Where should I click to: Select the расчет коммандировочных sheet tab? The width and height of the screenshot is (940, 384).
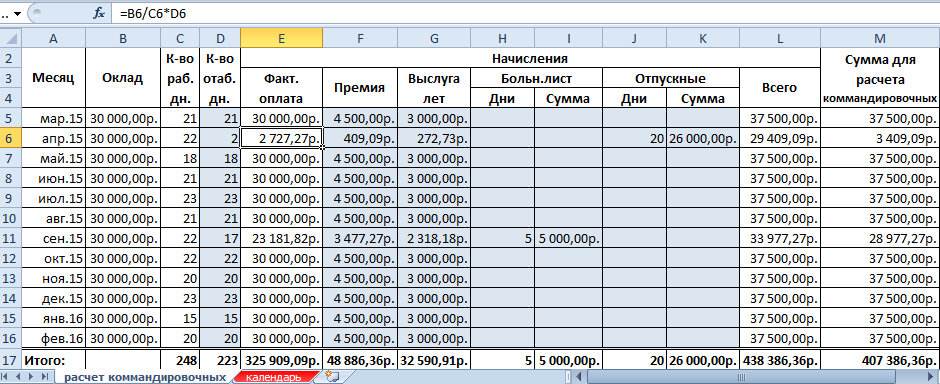145,377
